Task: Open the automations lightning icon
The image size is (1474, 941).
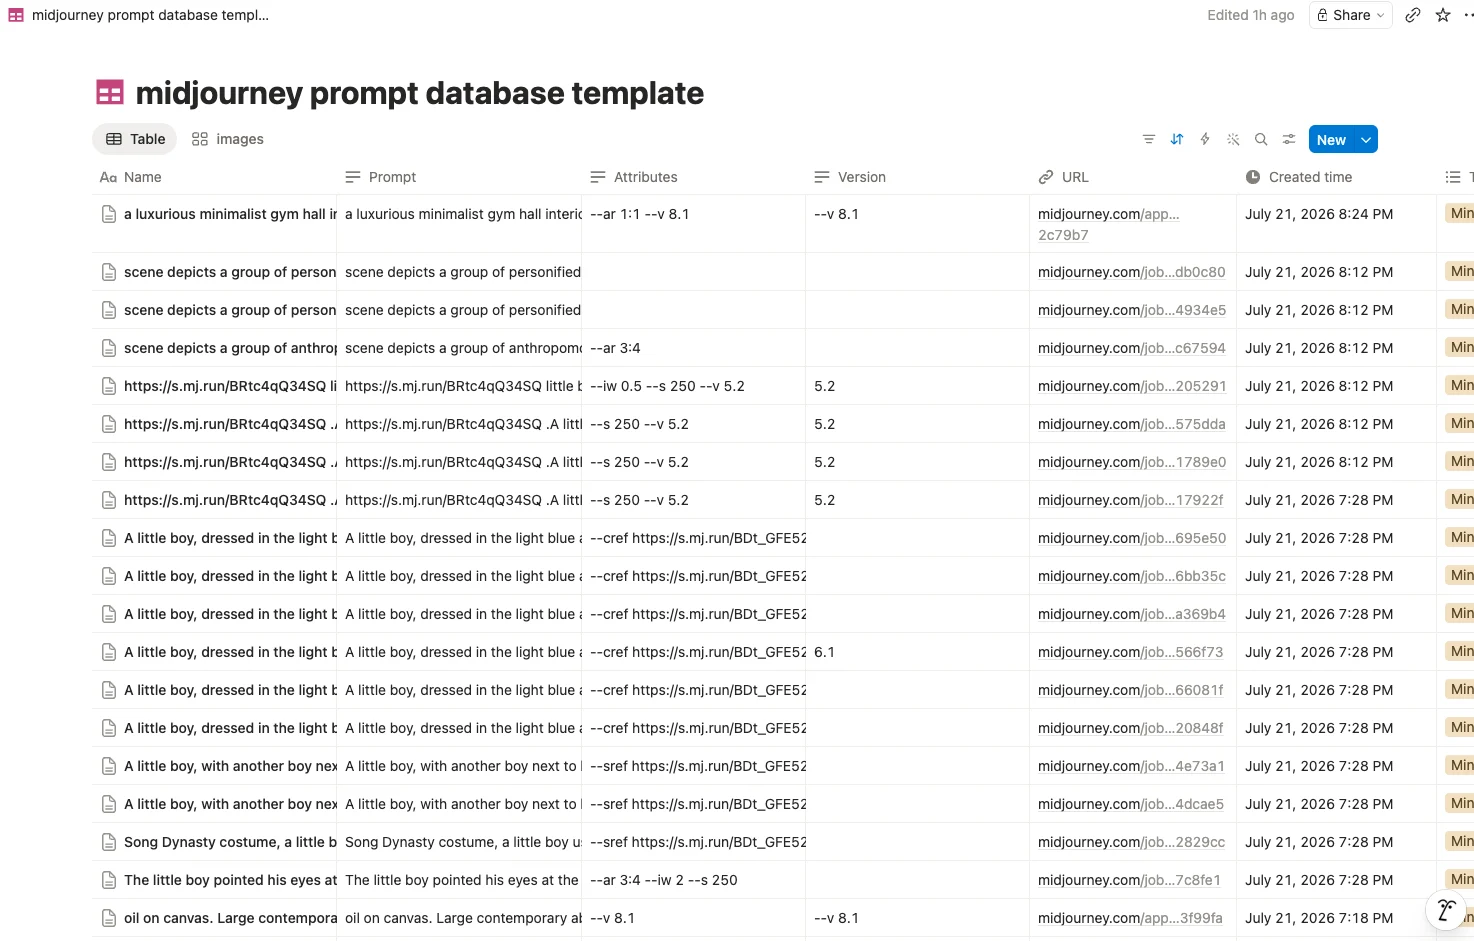Action: point(1205,139)
